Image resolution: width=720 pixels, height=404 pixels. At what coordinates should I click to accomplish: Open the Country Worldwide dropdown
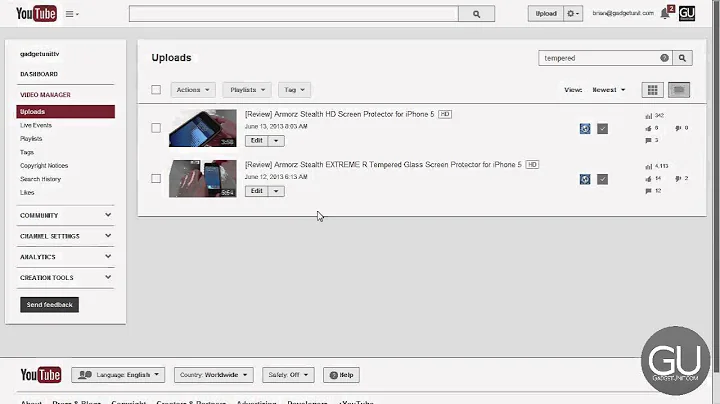(x=214, y=375)
